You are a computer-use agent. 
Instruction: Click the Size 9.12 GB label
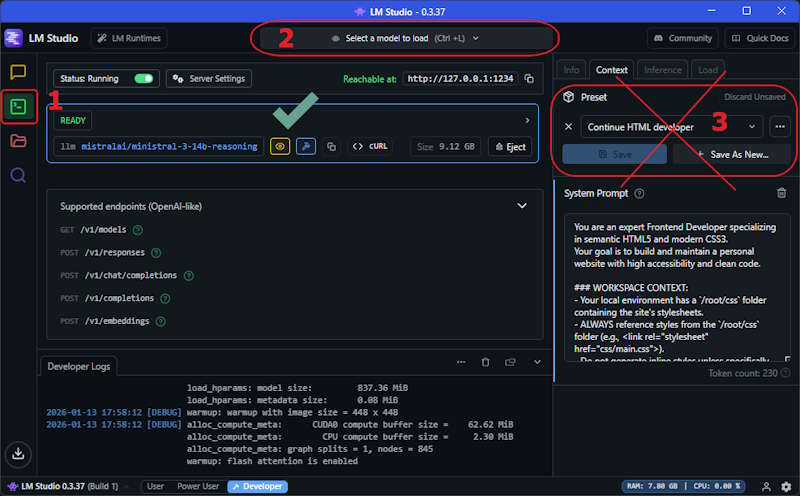click(445, 147)
